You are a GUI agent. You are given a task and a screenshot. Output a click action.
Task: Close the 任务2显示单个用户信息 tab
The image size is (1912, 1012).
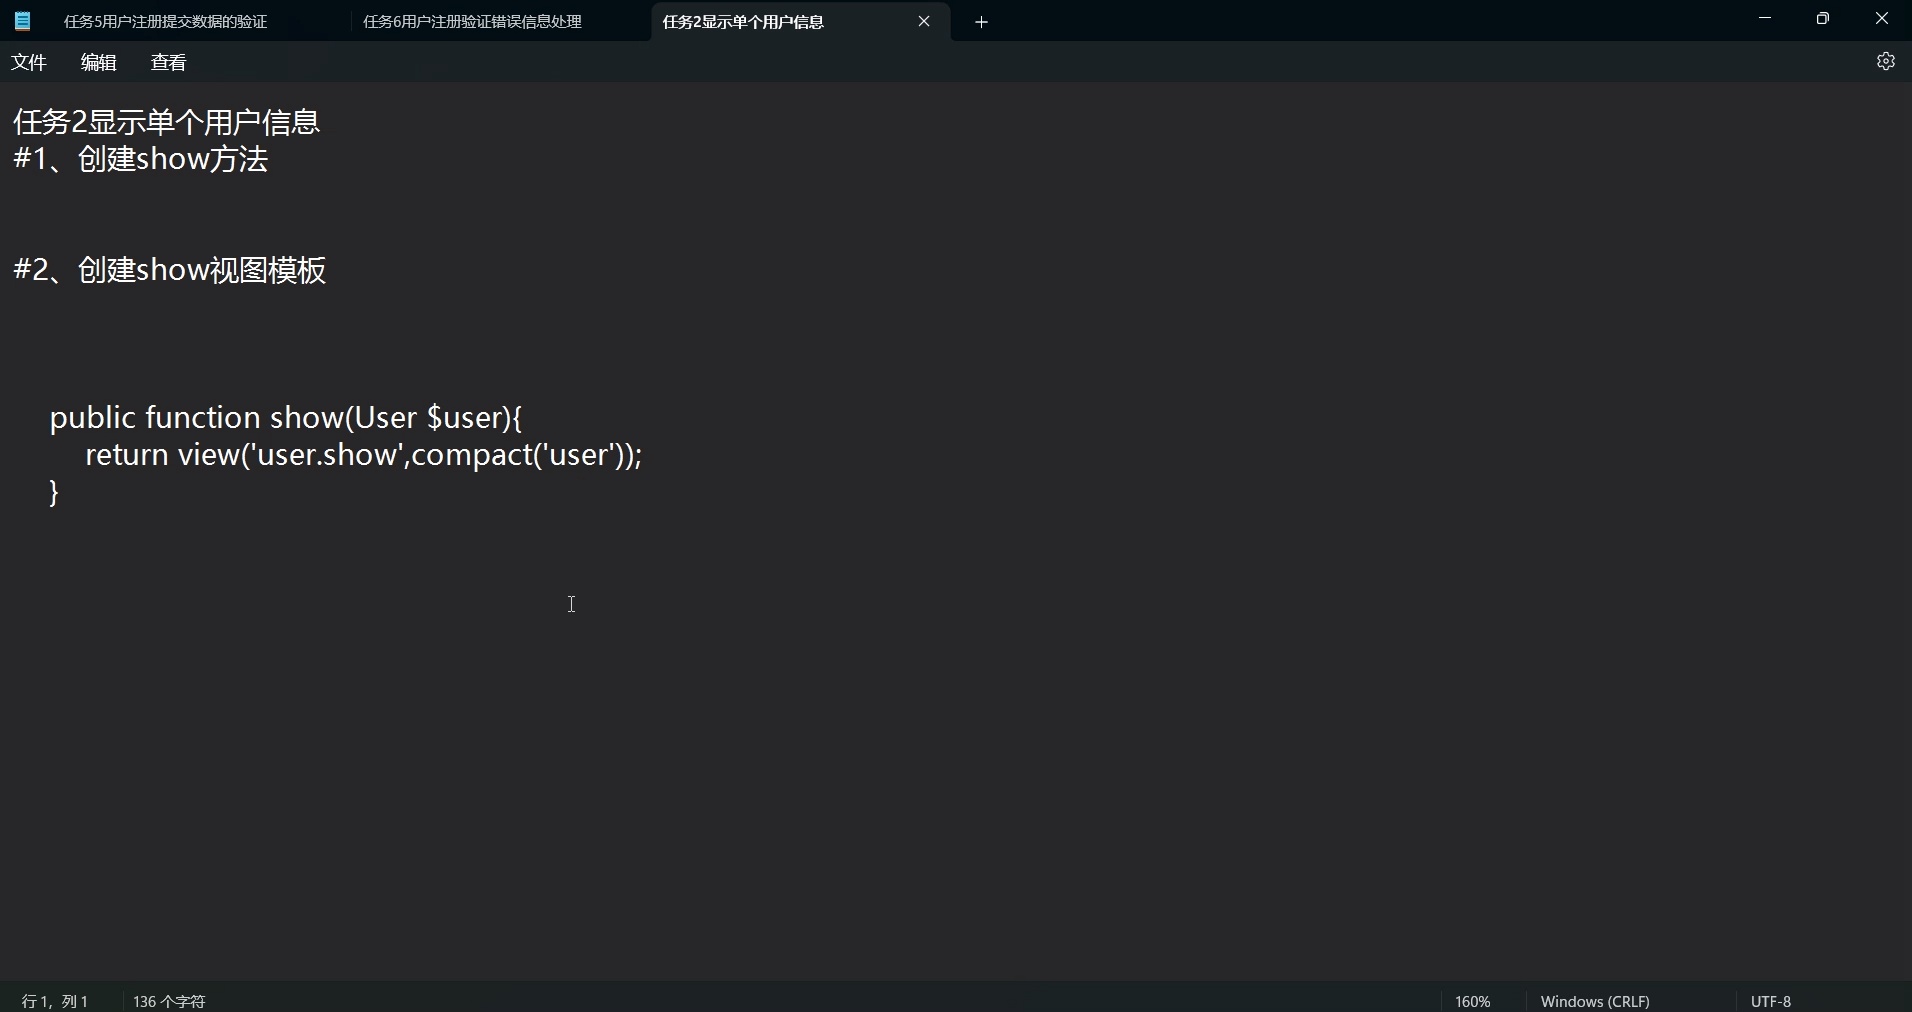click(x=924, y=21)
